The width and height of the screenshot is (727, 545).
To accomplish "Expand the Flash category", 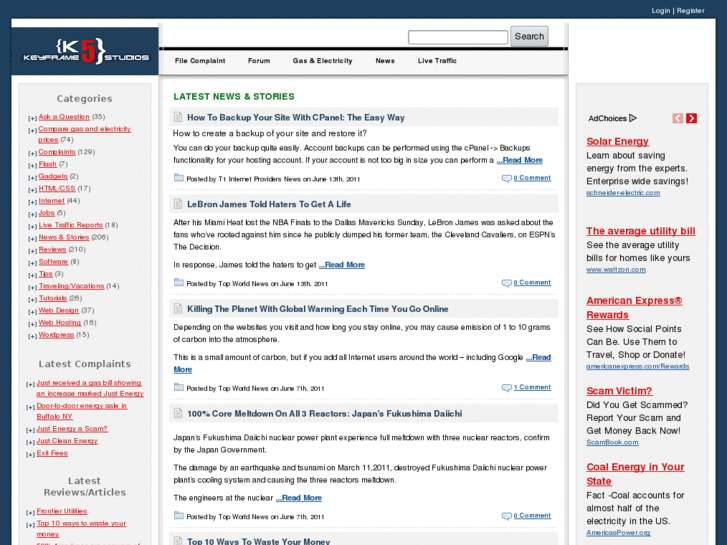I will pos(32,165).
